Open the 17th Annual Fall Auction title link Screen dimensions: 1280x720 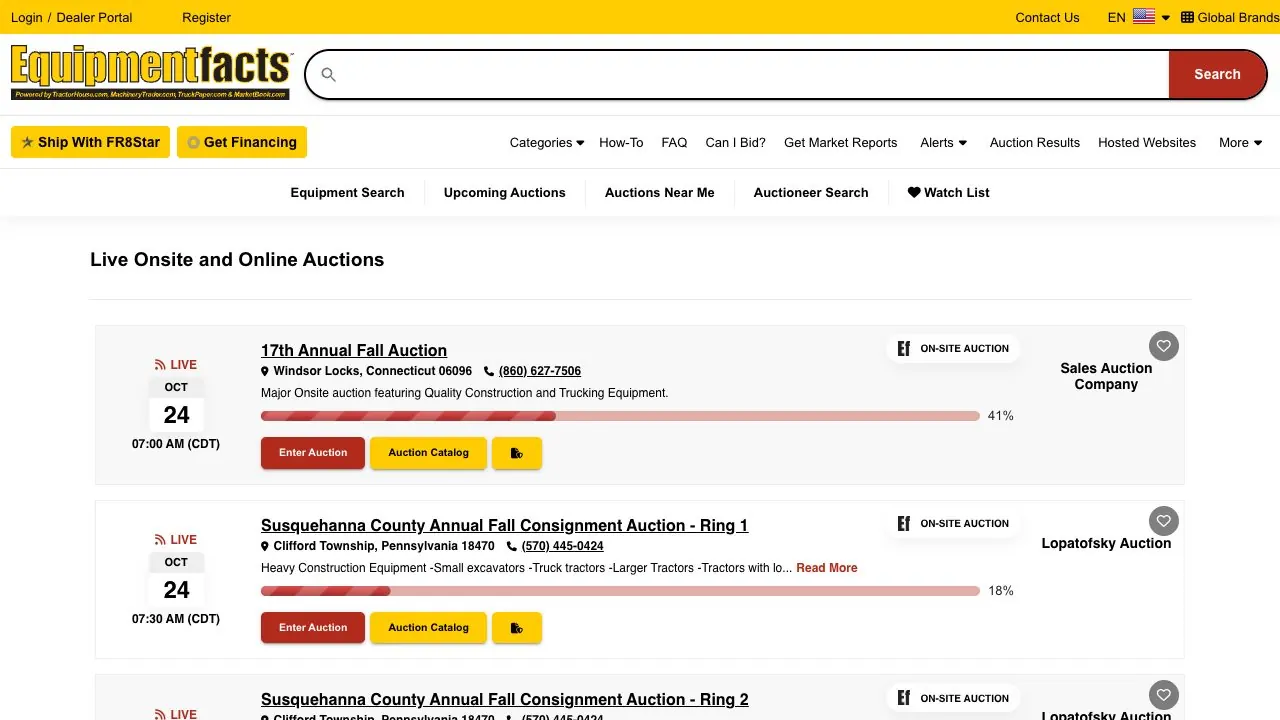354,350
